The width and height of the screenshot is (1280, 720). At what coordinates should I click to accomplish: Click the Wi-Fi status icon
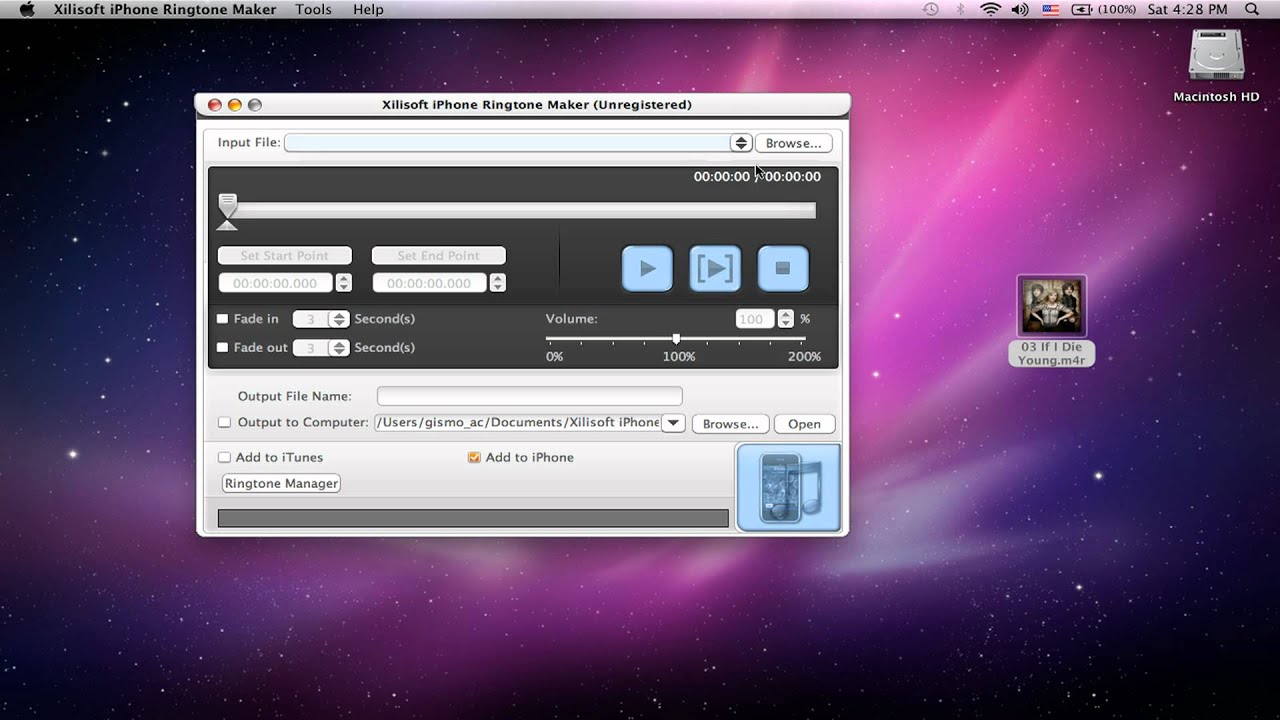point(990,9)
